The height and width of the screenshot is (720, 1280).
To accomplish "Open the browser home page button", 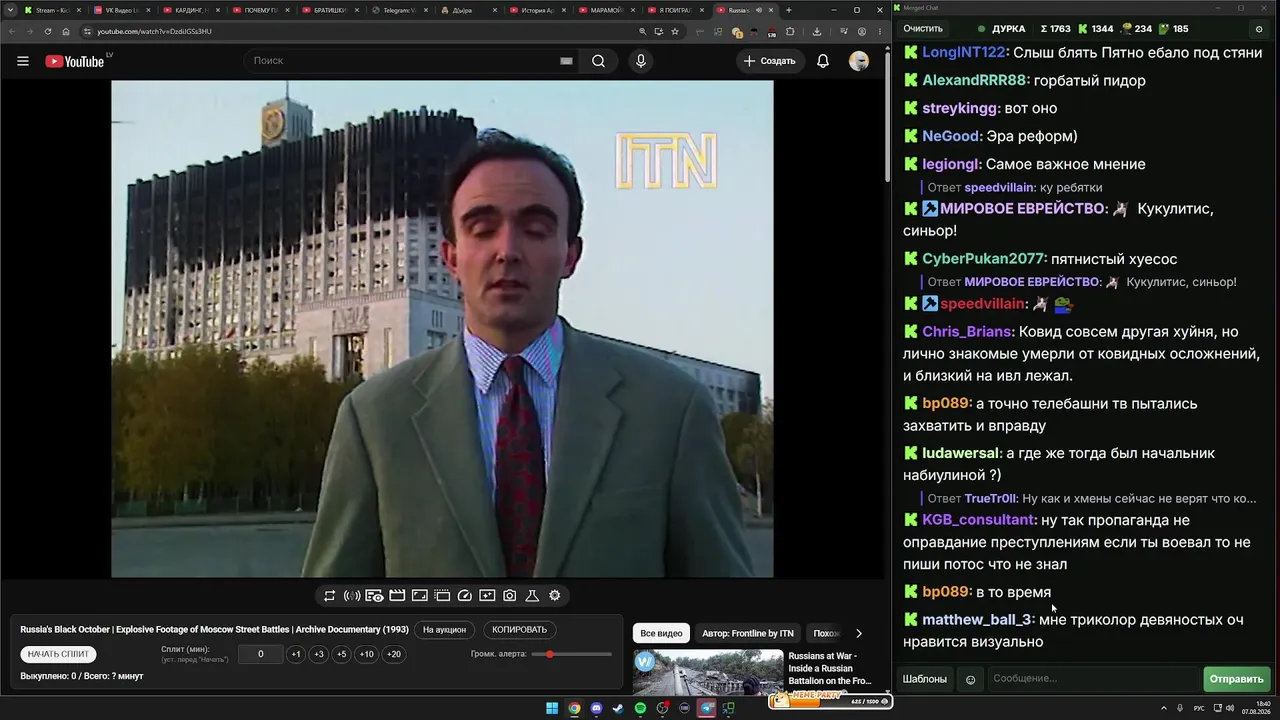I will click(66, 31).
